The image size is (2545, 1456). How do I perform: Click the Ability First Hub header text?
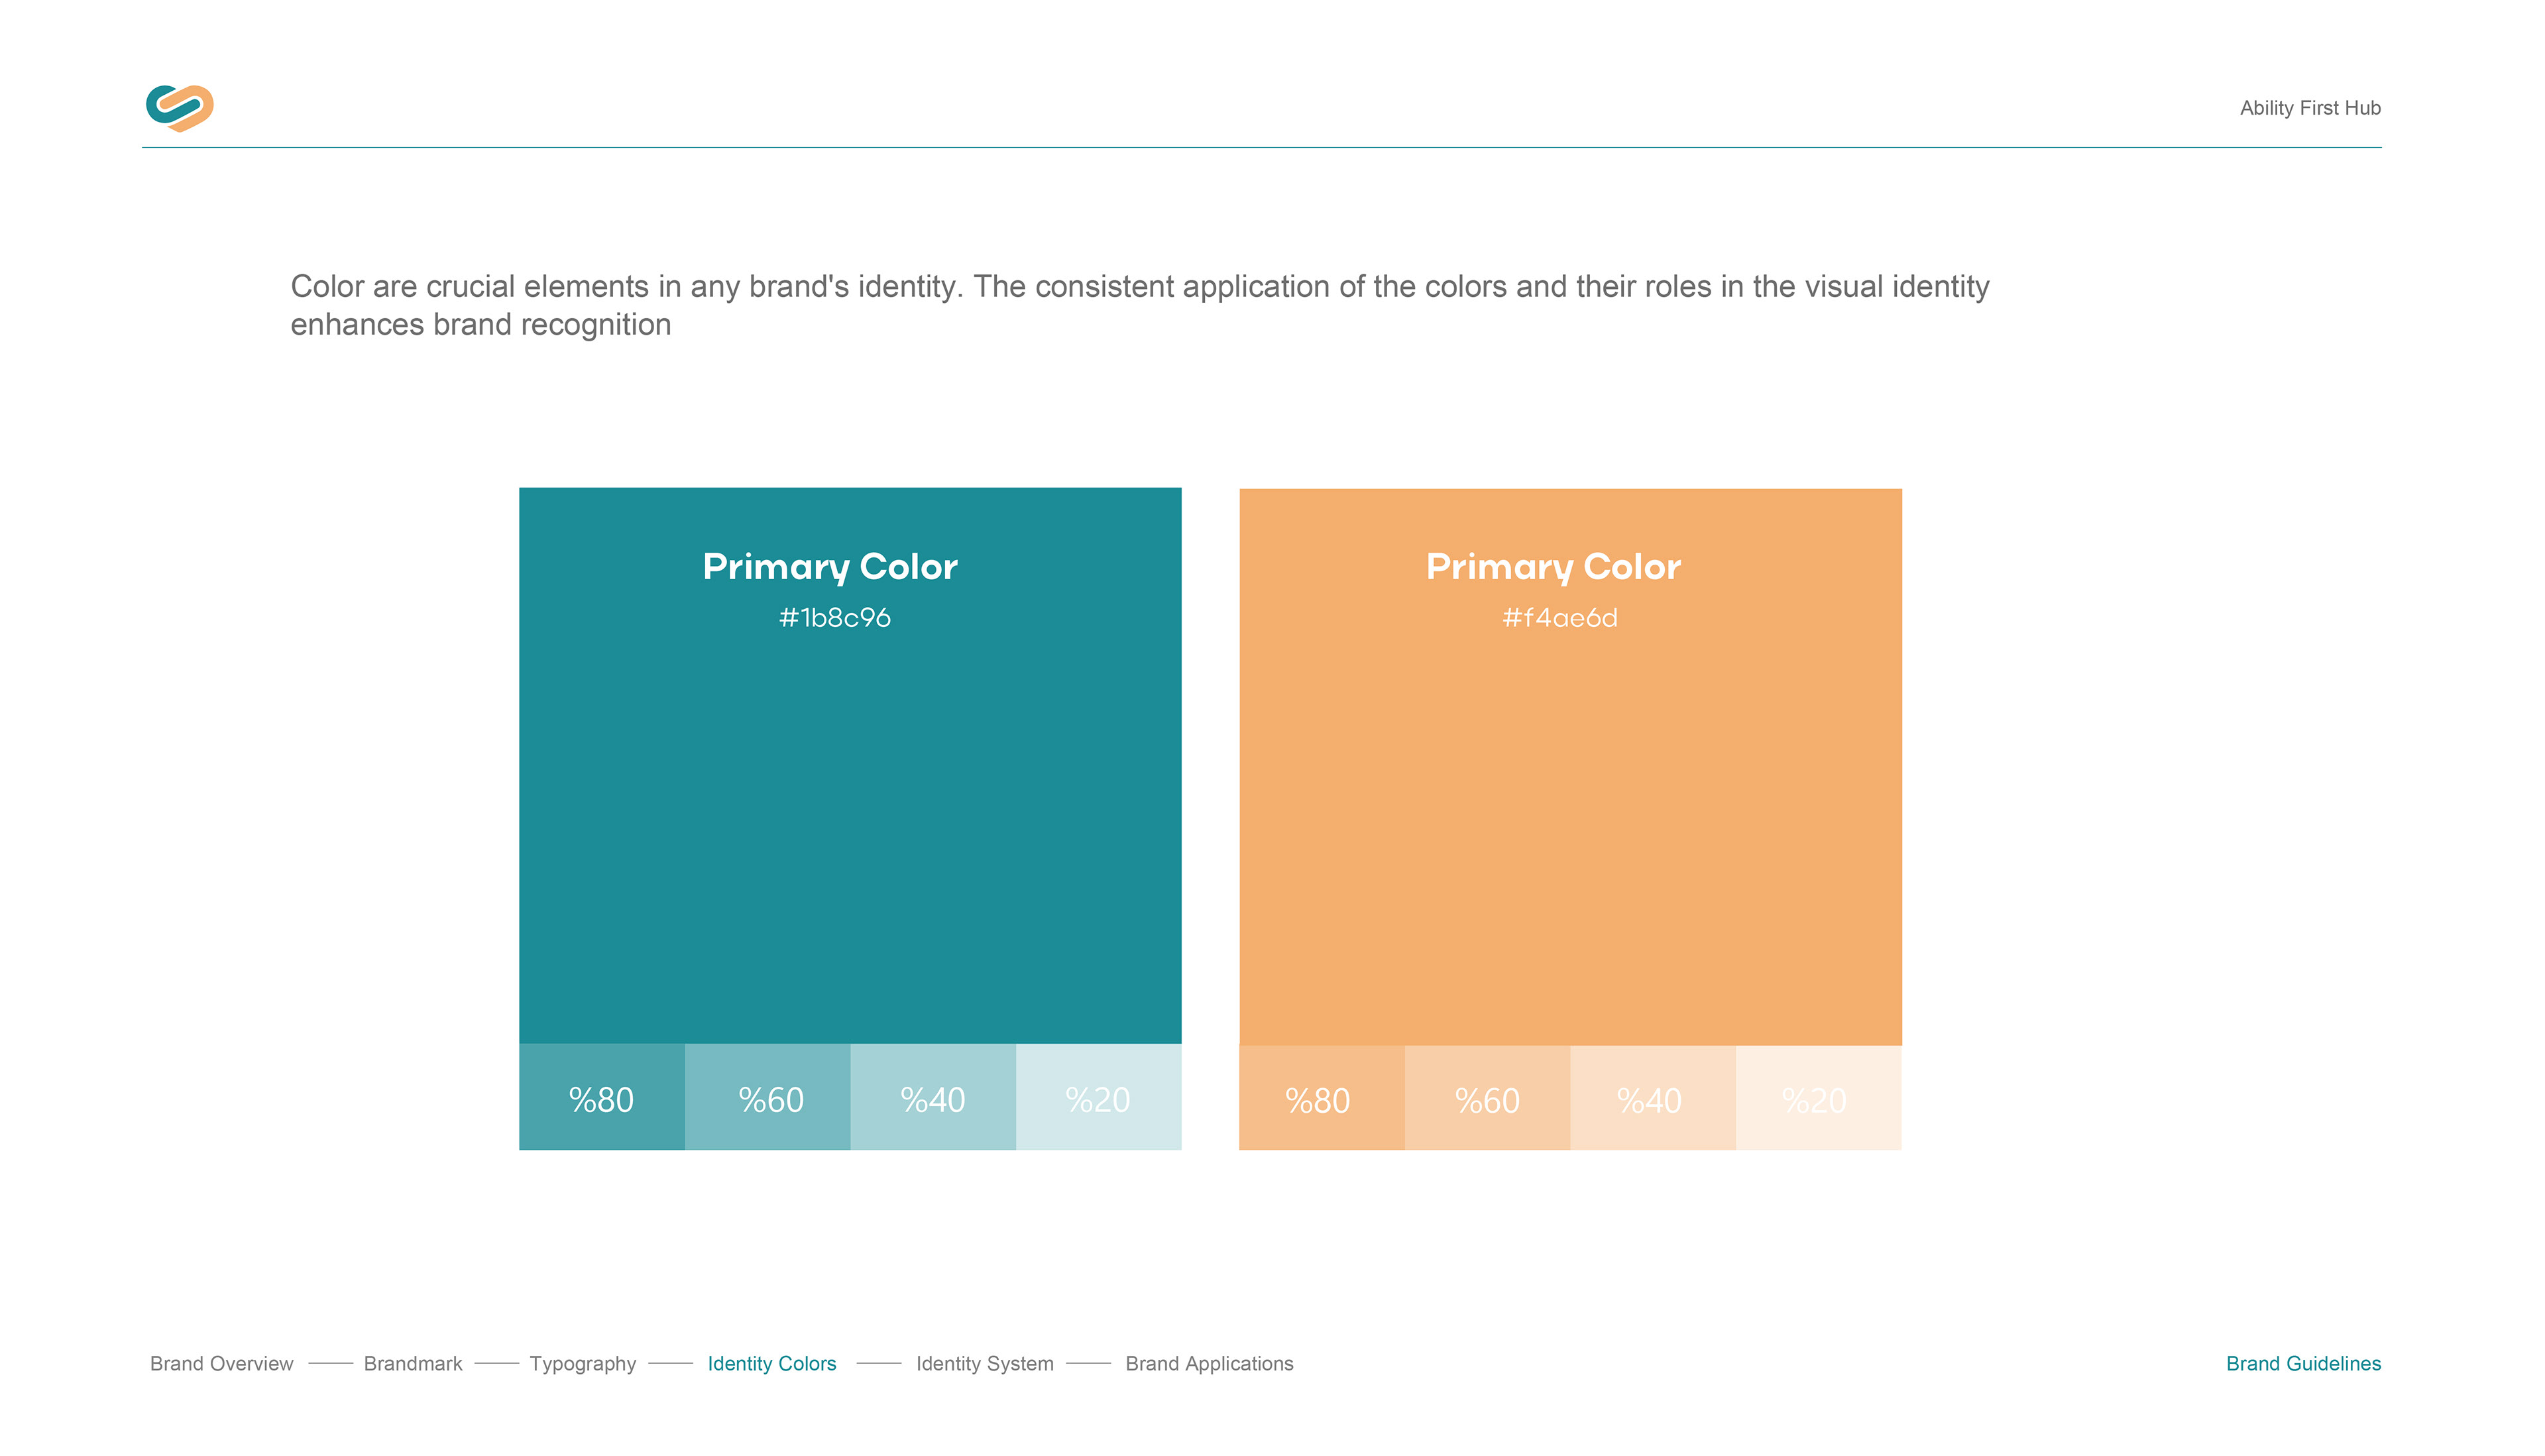[x=2310, y=108]
